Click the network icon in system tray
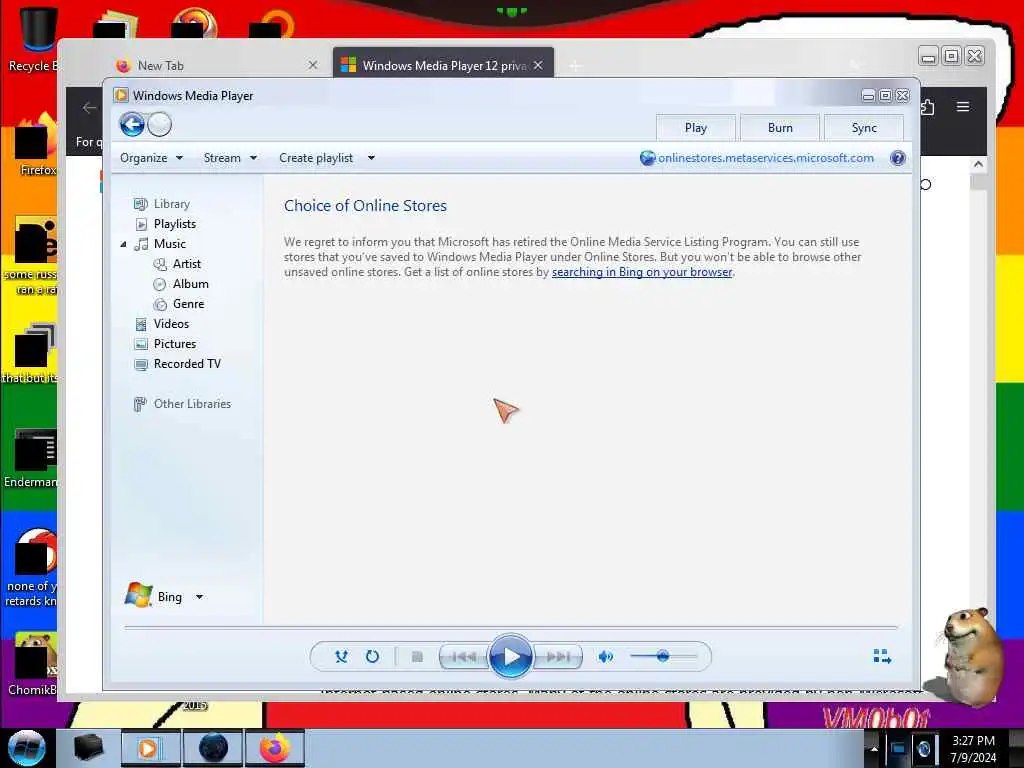Image resolution: width=1024 pixels, height=768 pixels. (x=898, y=749)
